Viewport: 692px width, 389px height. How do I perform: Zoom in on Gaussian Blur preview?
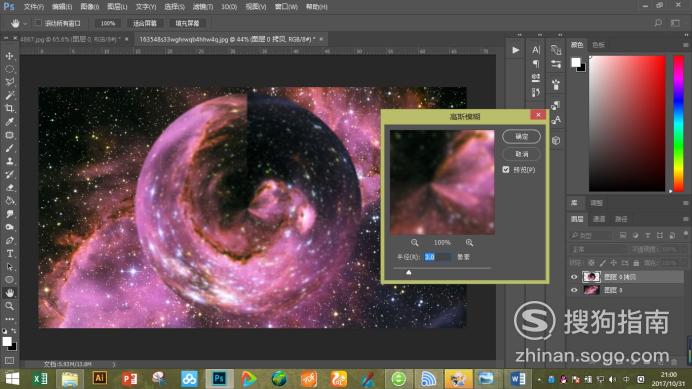coord(469,242)
